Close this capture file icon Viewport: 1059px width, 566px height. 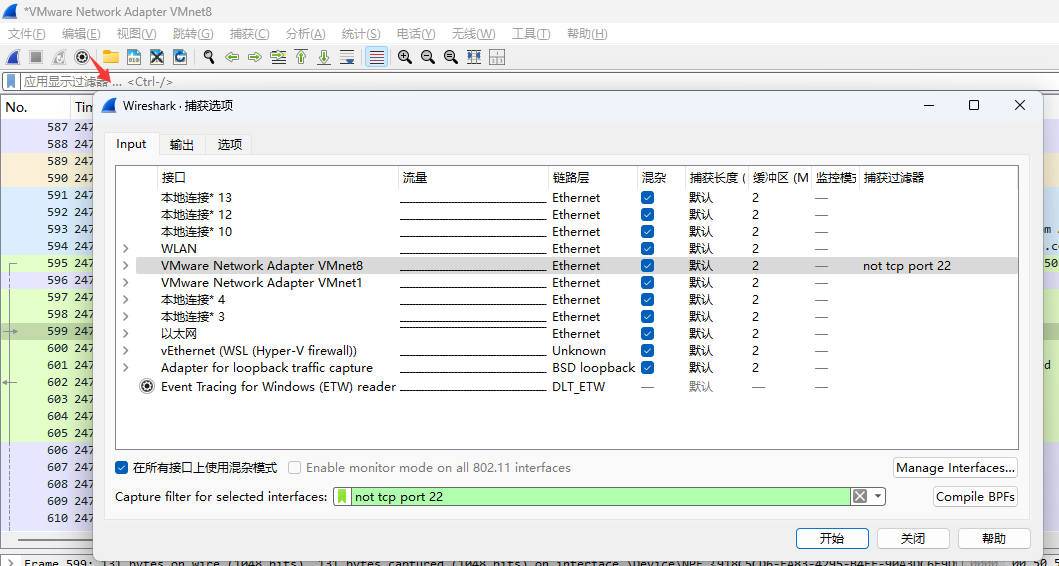pos(157,57)
